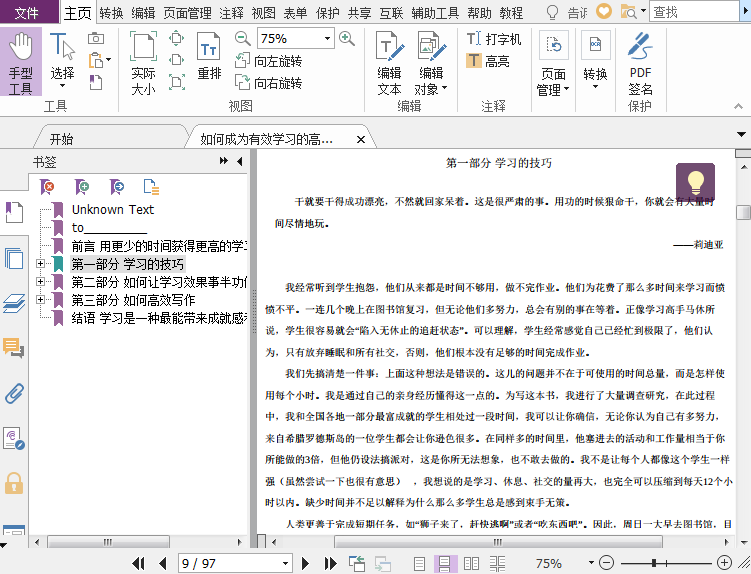Enable single page view mode
Screen dimensions: 751x574
(x=419, y=563)
